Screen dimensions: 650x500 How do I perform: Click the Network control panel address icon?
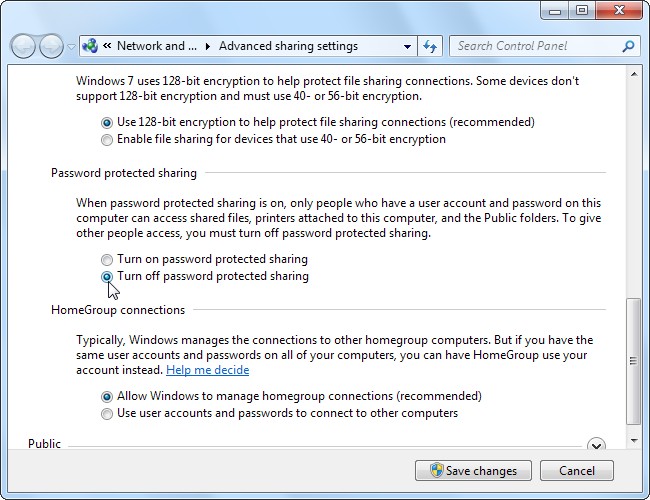(90, 46)
